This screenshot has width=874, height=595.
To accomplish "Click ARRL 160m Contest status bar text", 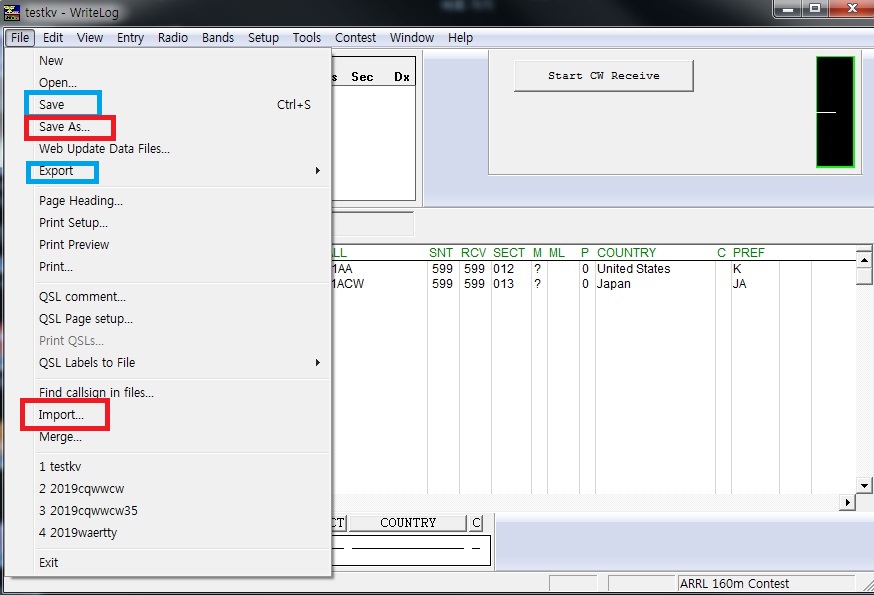I will [x=734, y=584].
